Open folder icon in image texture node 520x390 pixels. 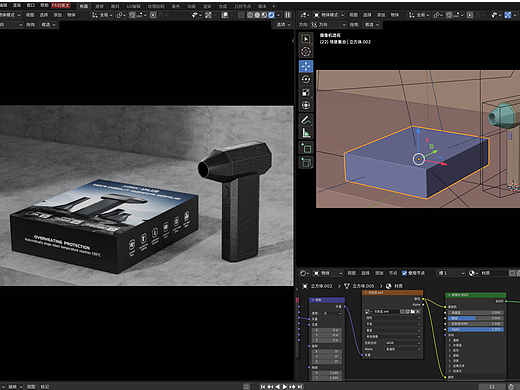(x=413, y=311)
